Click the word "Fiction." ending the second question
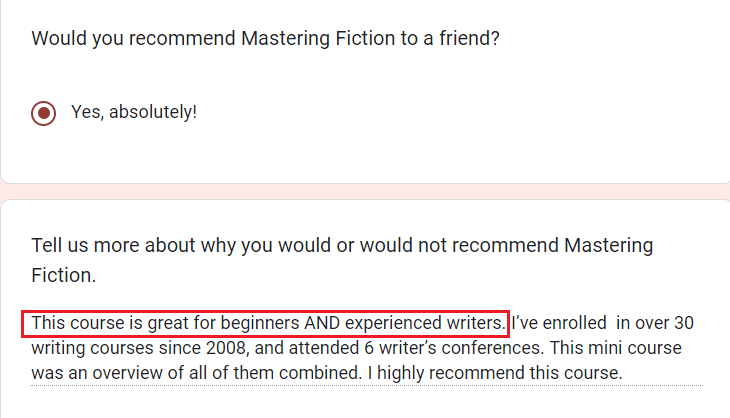Image resolution: width=730 pixels, height=418 pixels. point(63,273)
